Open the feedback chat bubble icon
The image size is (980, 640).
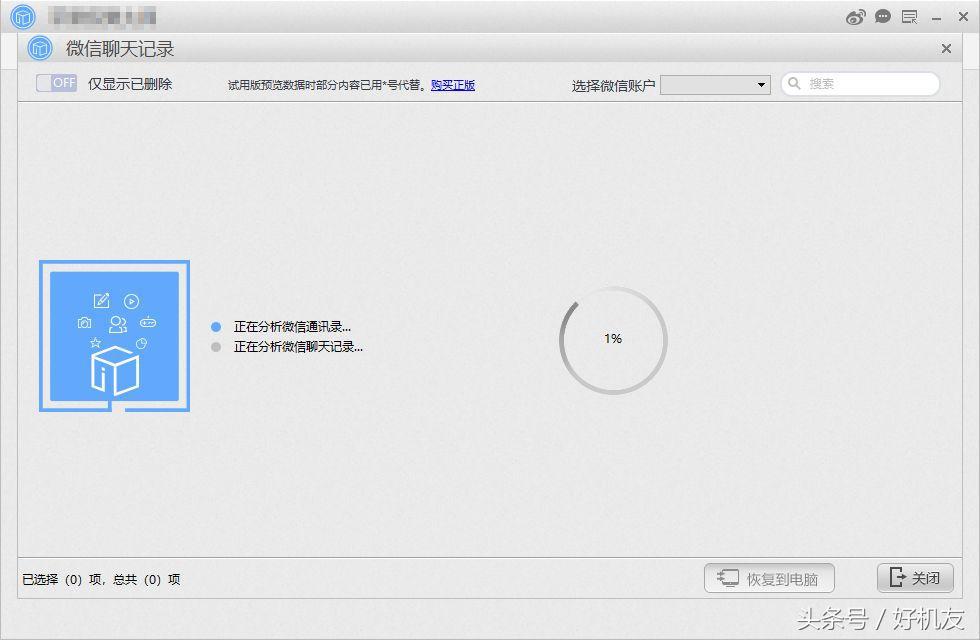click(882, 16)
